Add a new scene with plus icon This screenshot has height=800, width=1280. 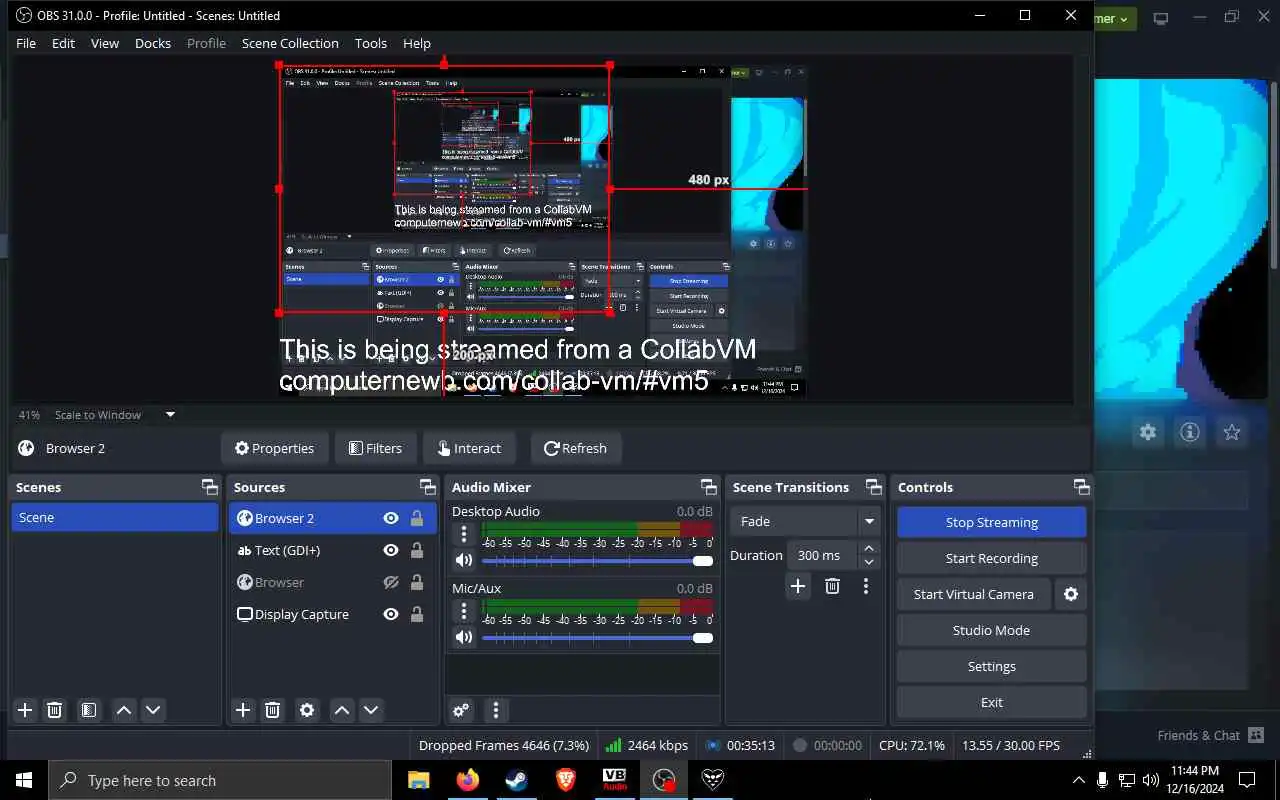pyautogui.click(x=25, y=710)
